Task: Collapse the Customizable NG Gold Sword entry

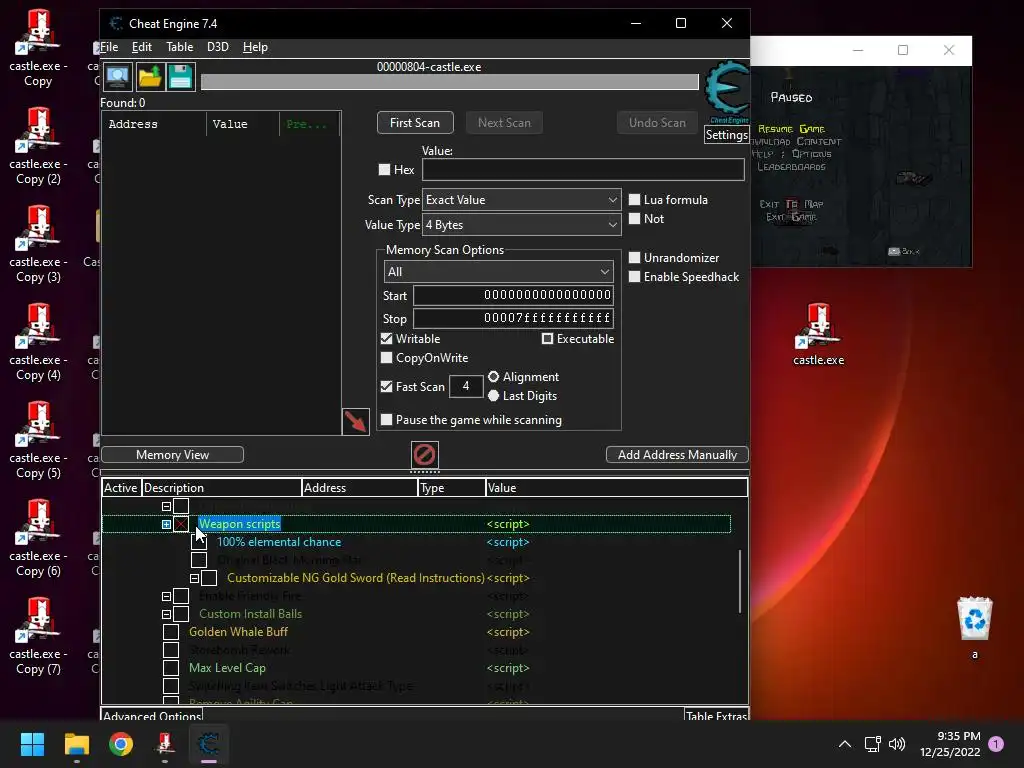Action: coord(194,579)
